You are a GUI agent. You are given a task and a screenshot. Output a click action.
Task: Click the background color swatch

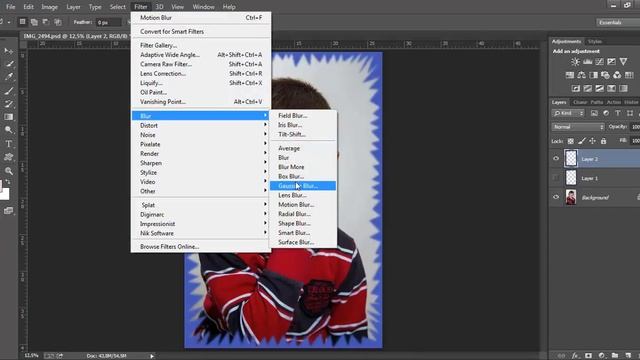4,194
